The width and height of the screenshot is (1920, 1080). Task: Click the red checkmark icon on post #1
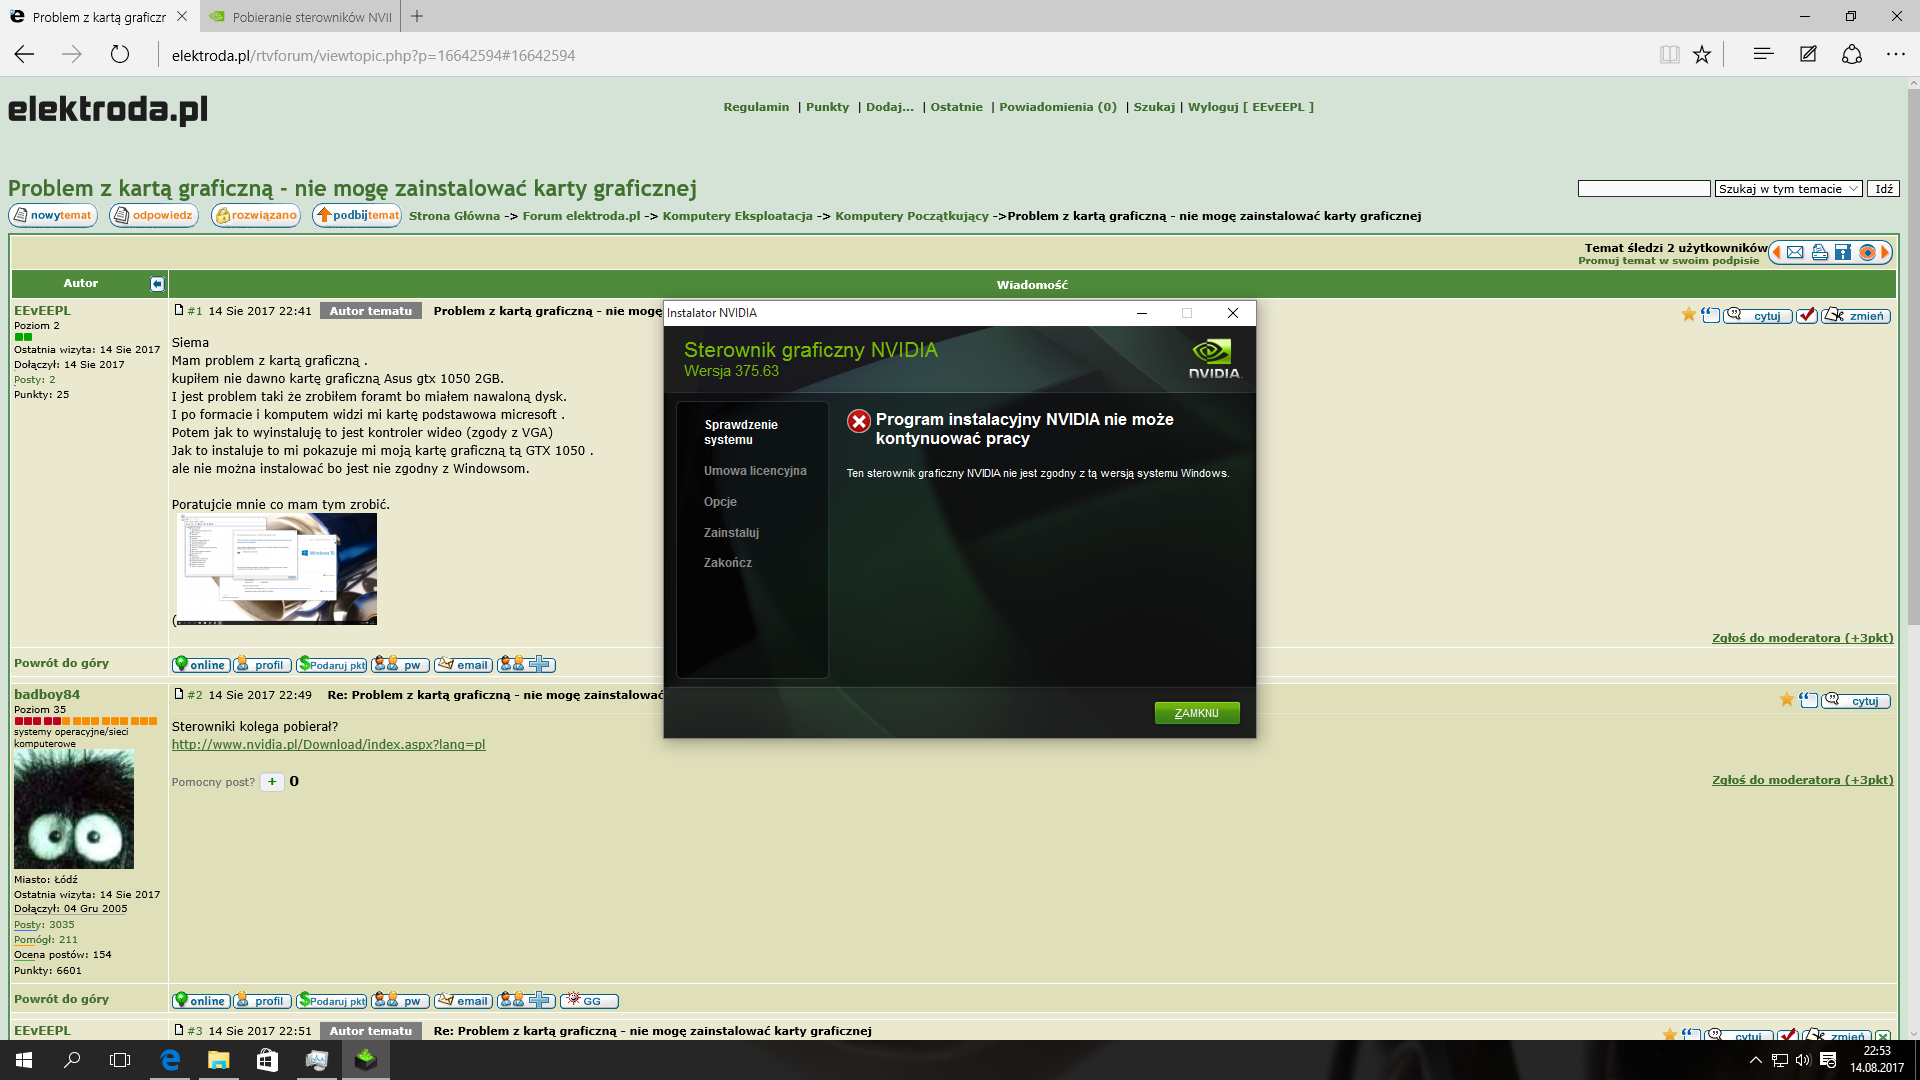coord(1806,316)
